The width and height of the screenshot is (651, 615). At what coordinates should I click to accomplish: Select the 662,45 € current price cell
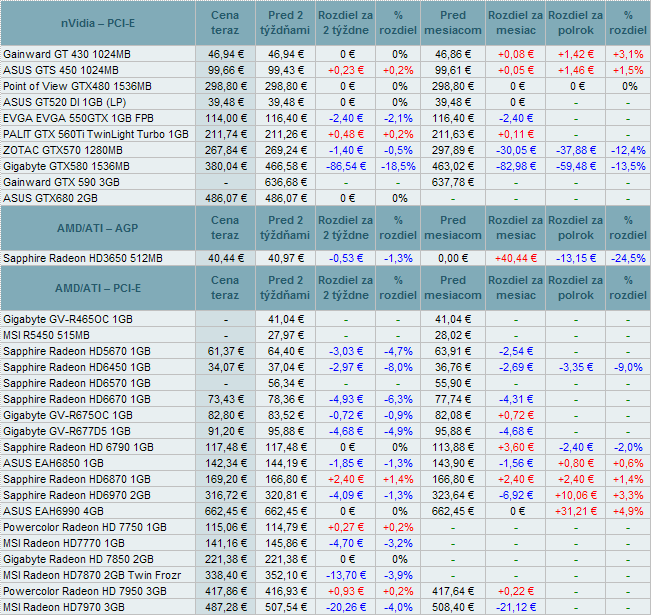(226, 511)
